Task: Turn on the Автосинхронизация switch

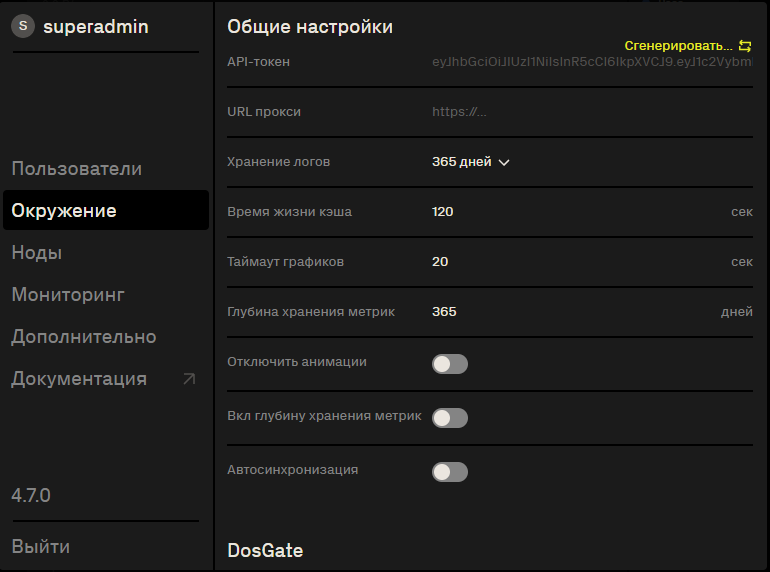Action: coord(450,472)
